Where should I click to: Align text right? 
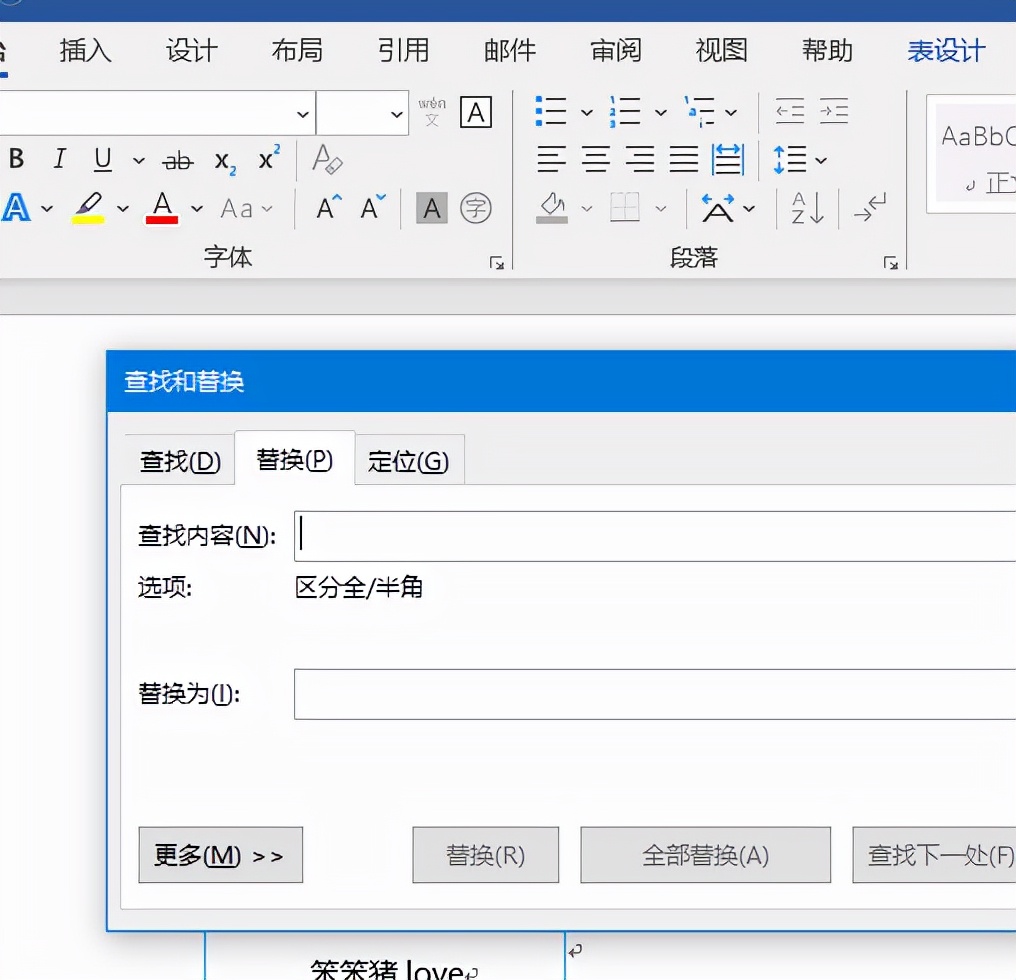point(640,159)
